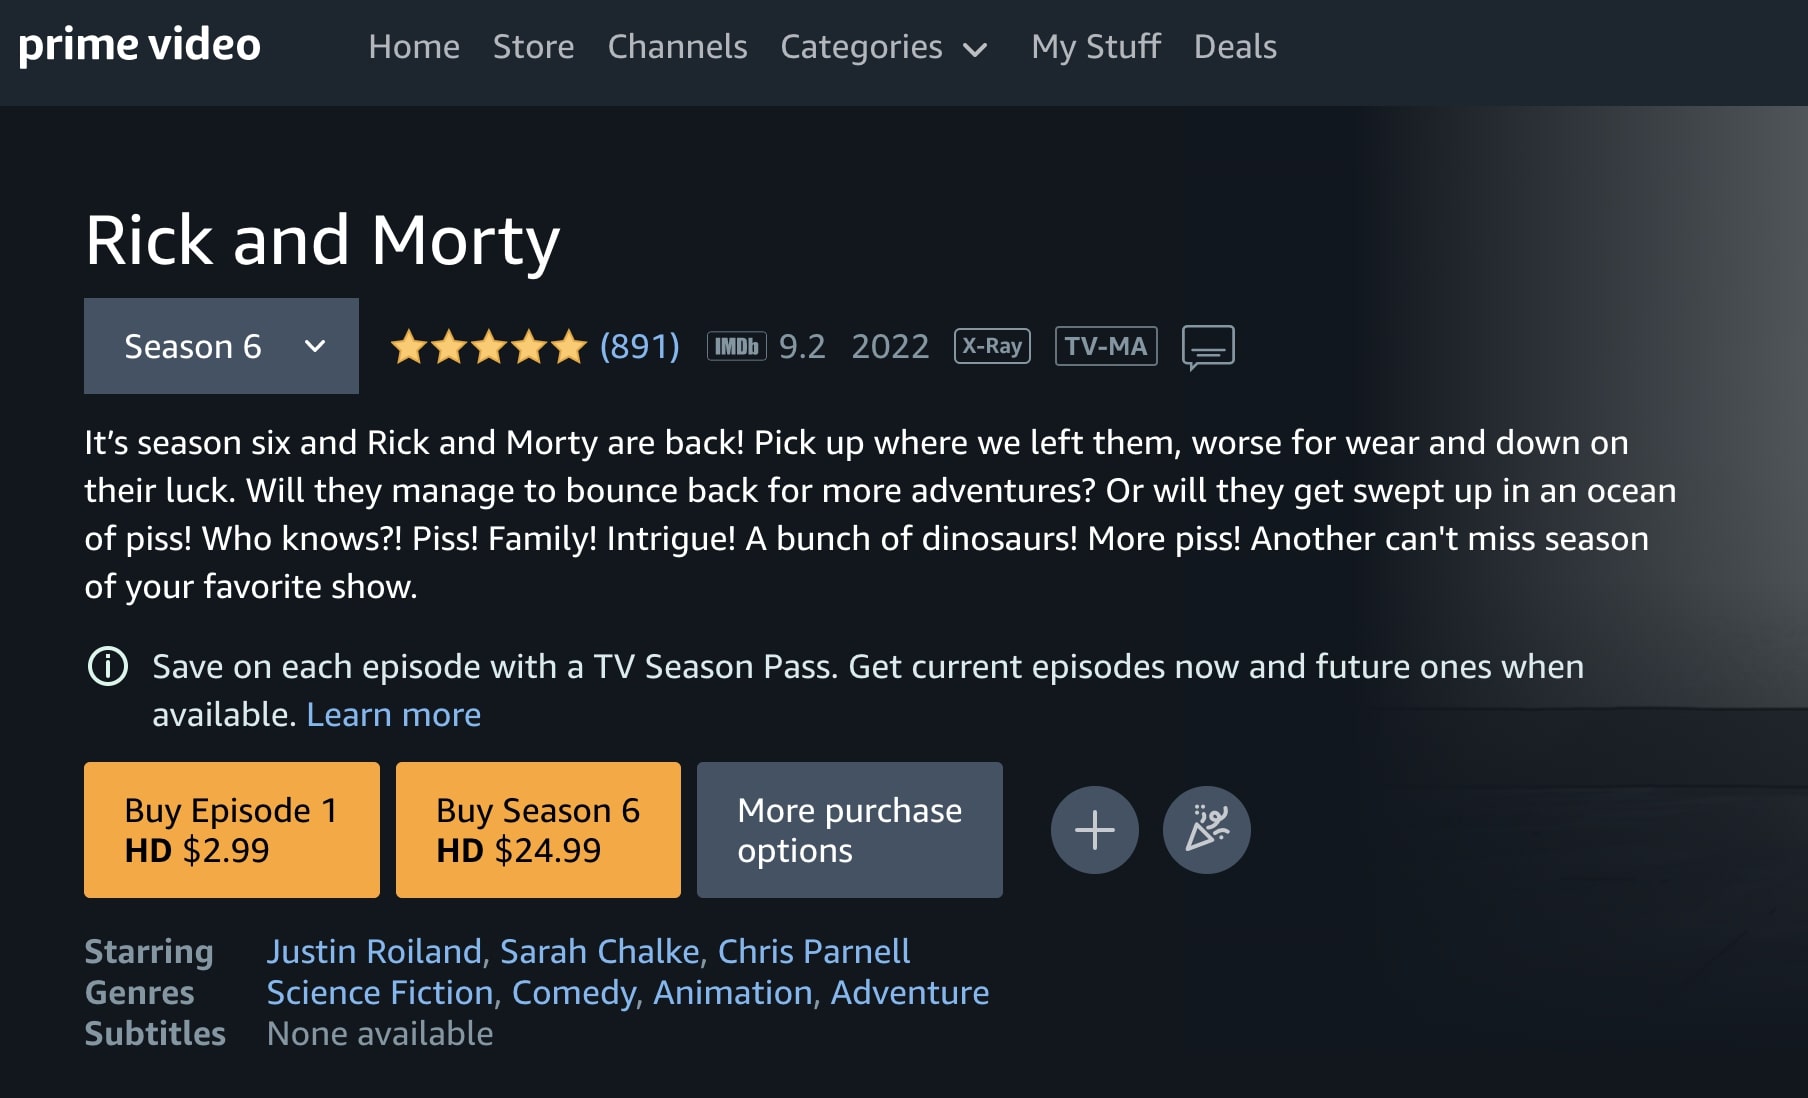This screenshot has width=1808, height=1098.
Task: Add show to watchlist with plus icon
Action: [x=1094, y=830]
